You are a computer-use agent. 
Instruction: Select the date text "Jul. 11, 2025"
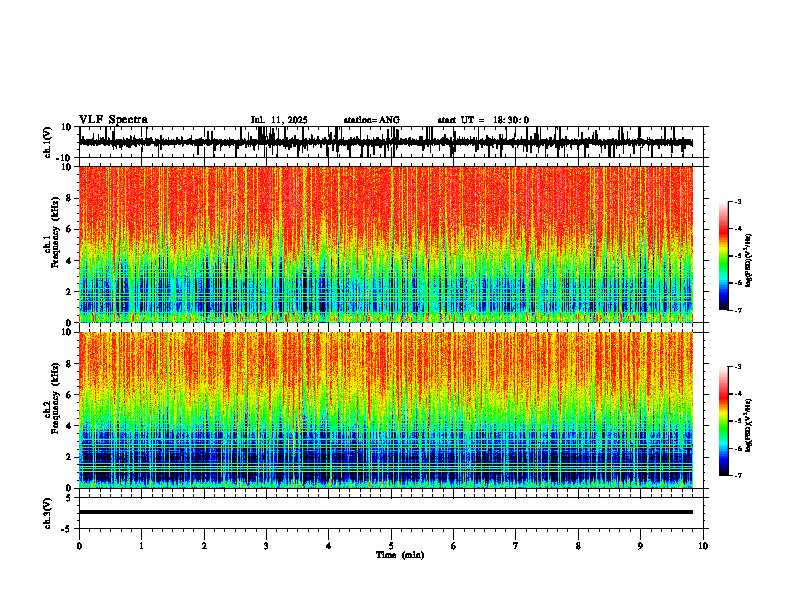click(x=279, y=120)
